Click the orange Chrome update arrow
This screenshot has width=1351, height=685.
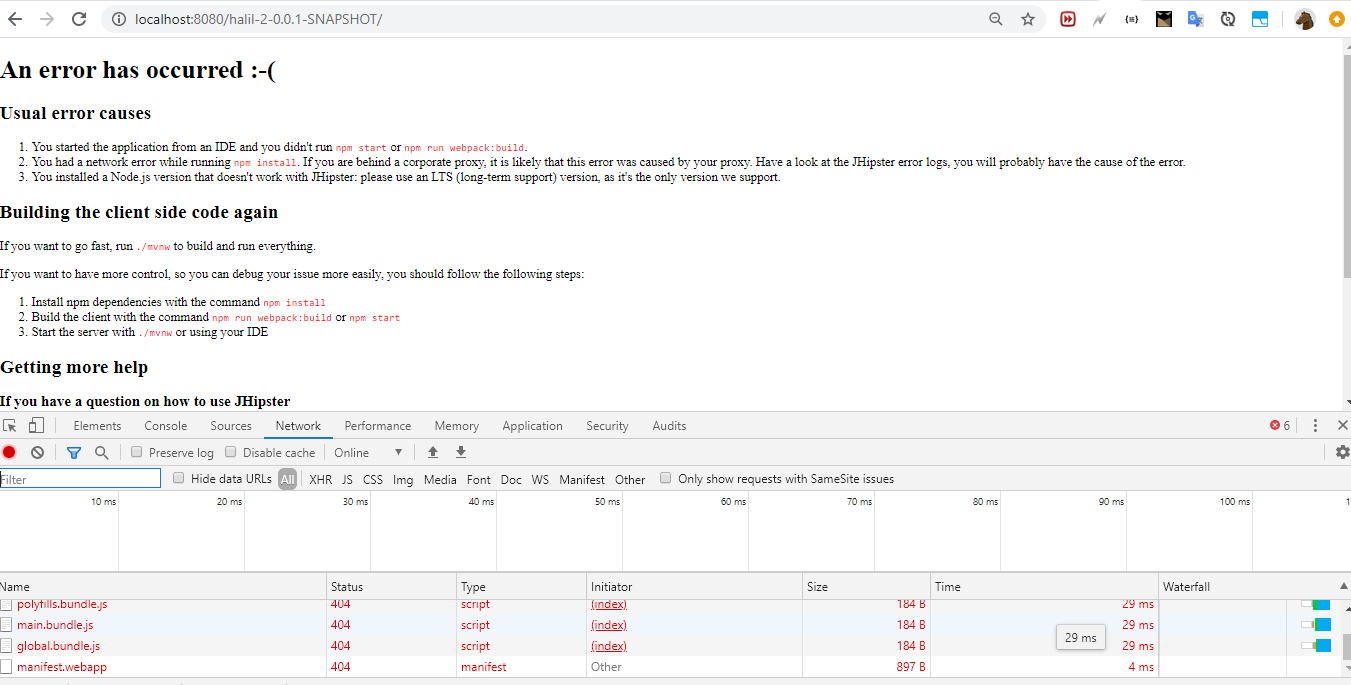tap(1337, 19)
